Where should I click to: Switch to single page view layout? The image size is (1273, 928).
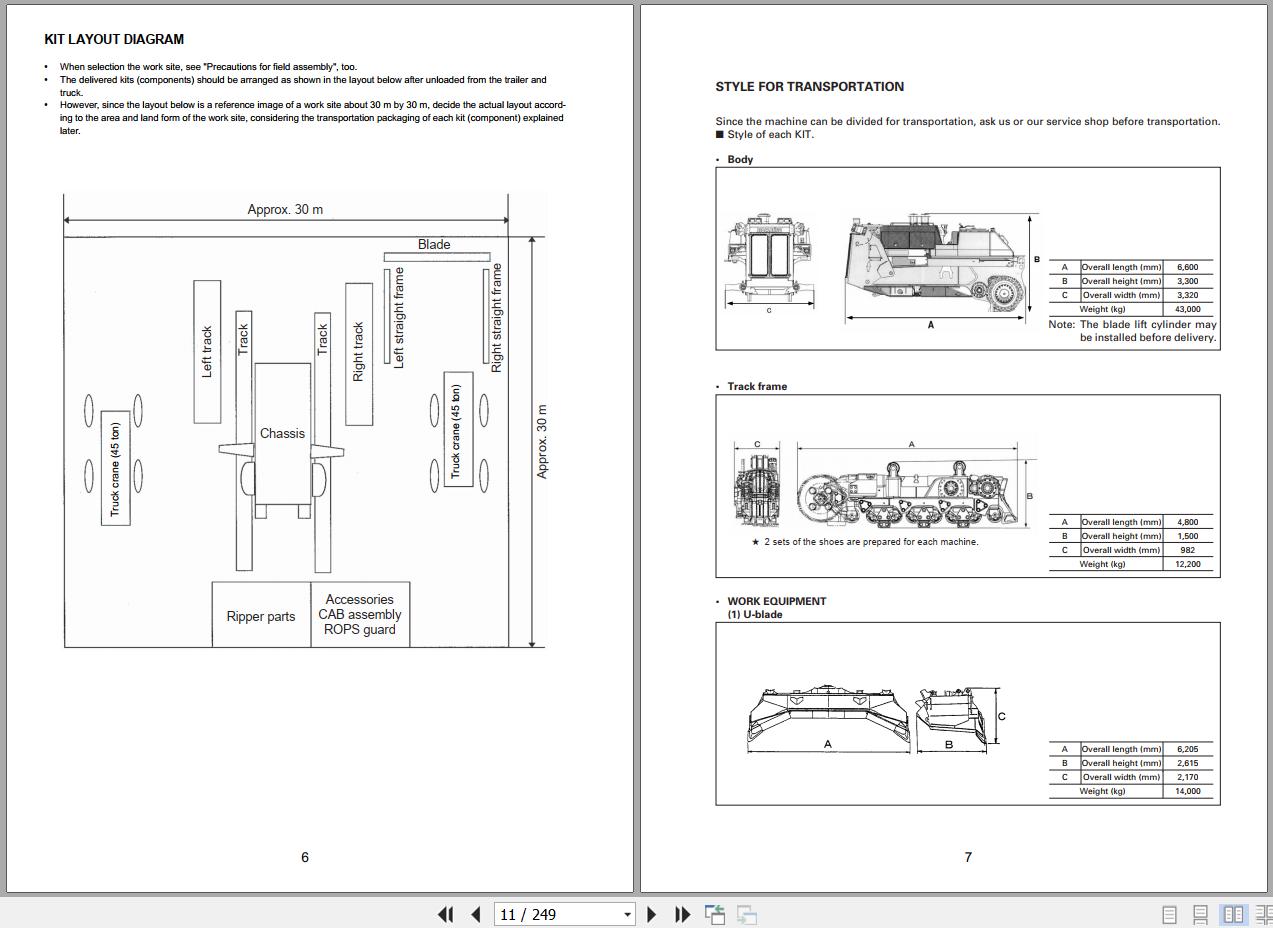click(x=1168, y=914)
